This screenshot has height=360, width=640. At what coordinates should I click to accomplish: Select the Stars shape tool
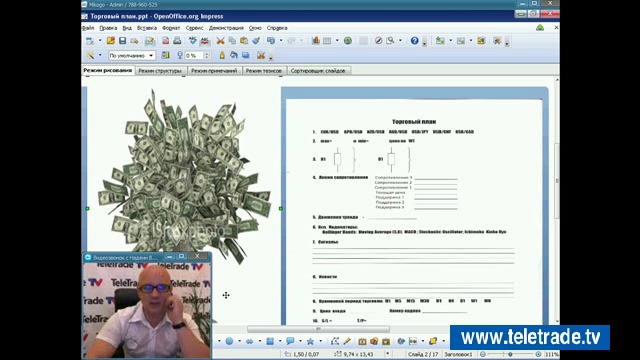(310, 341)
